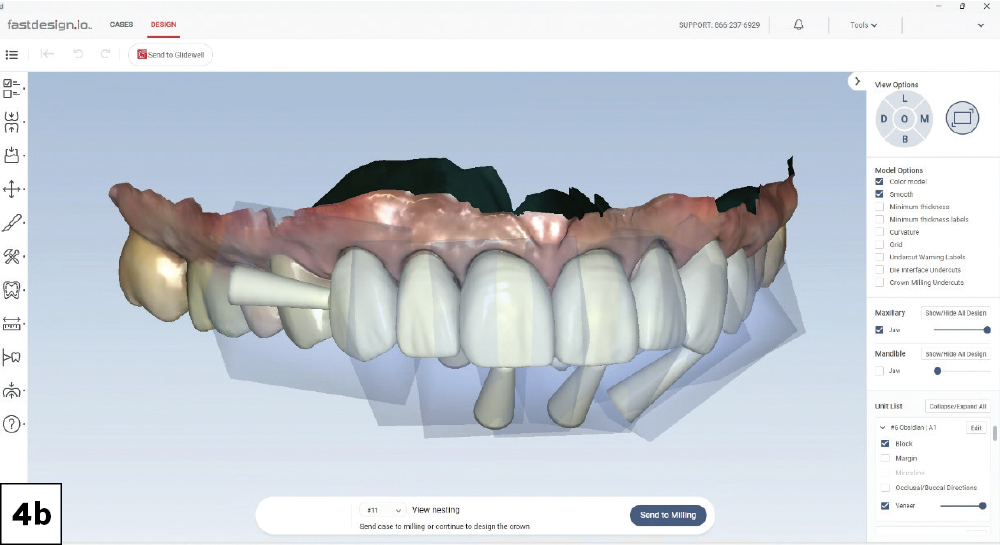Select the tooth contacts adjust tool
Viewport: 1000px width, 545px height.
coord(11,122)
